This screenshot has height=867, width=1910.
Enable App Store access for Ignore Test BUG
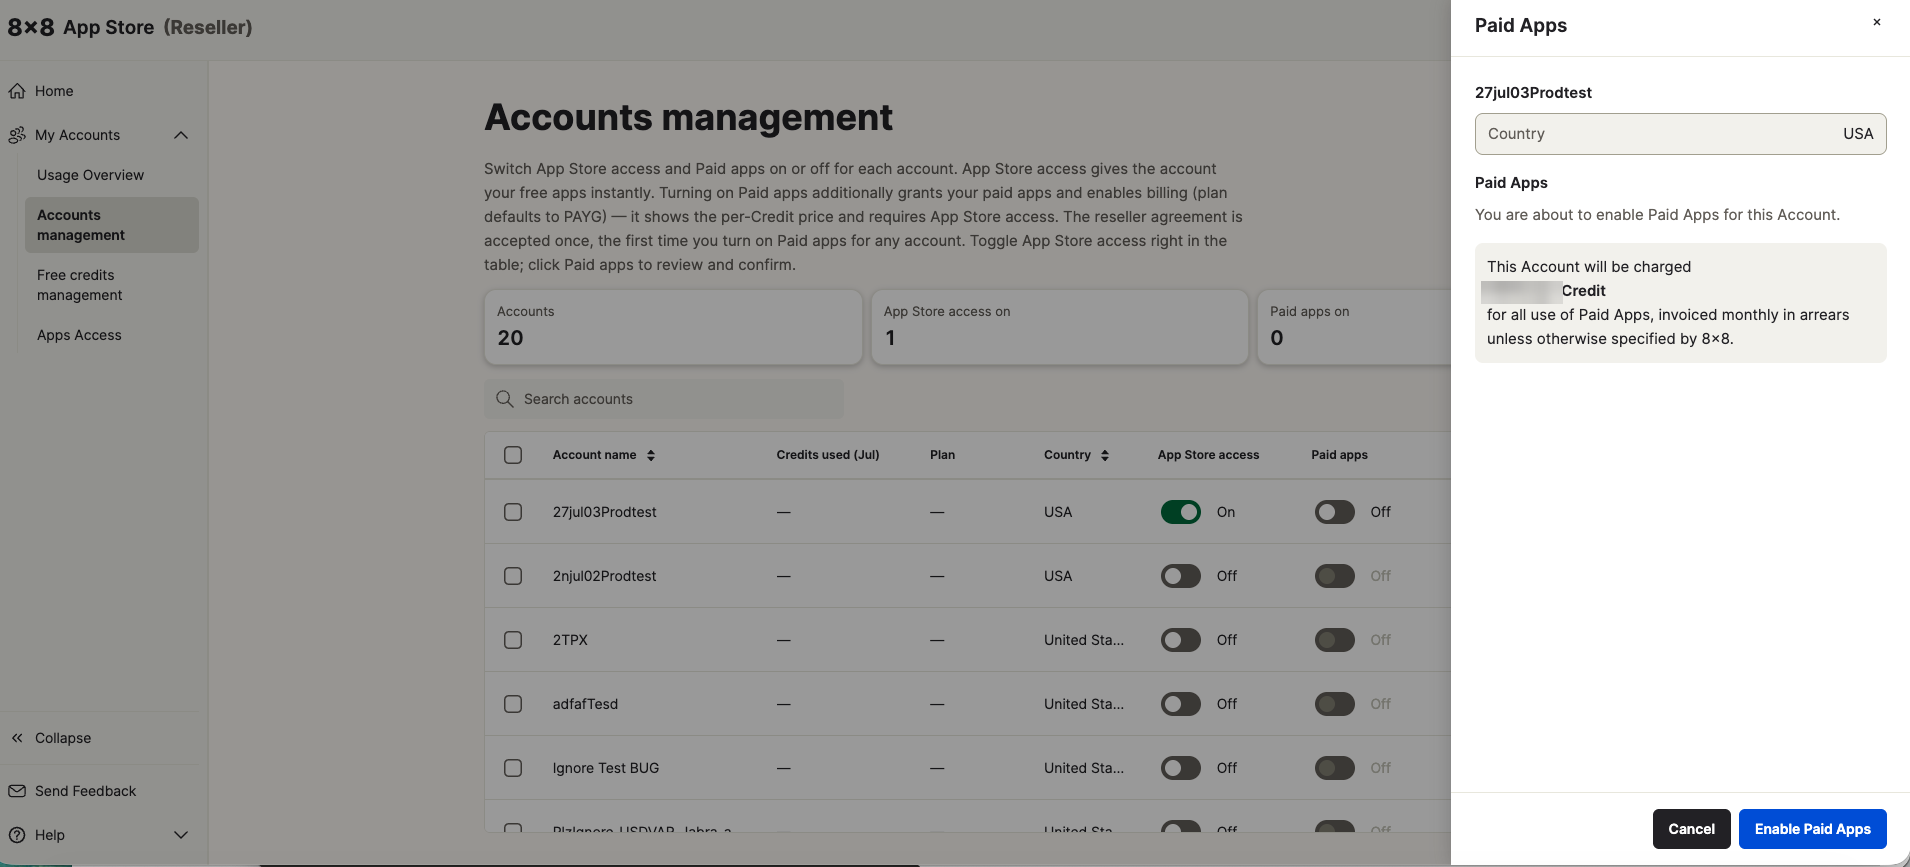pyautogui.click(x=1181, y=768)
